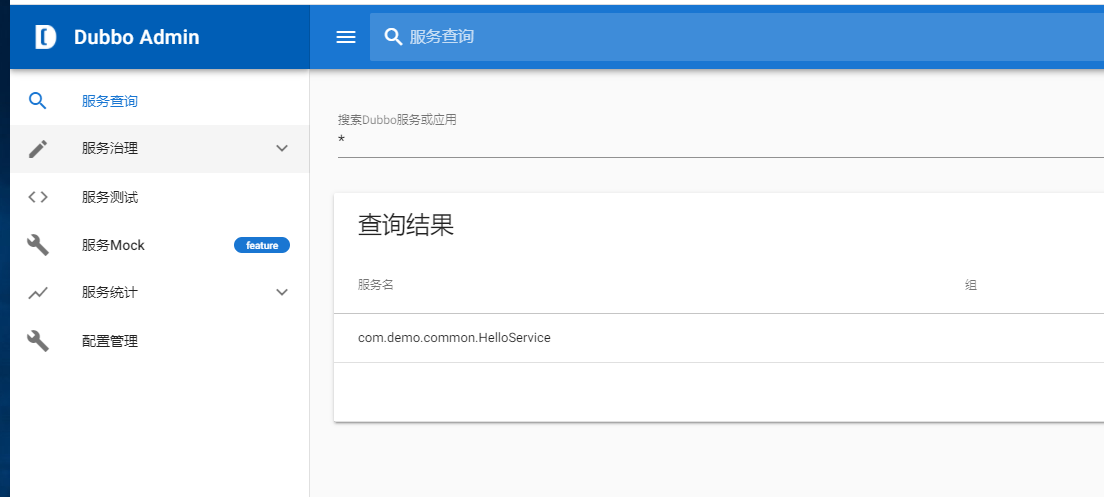Click the 服务查询 sidebar search icon
The height and width of the screenshot is (497, 1104).
click(37, 101)
